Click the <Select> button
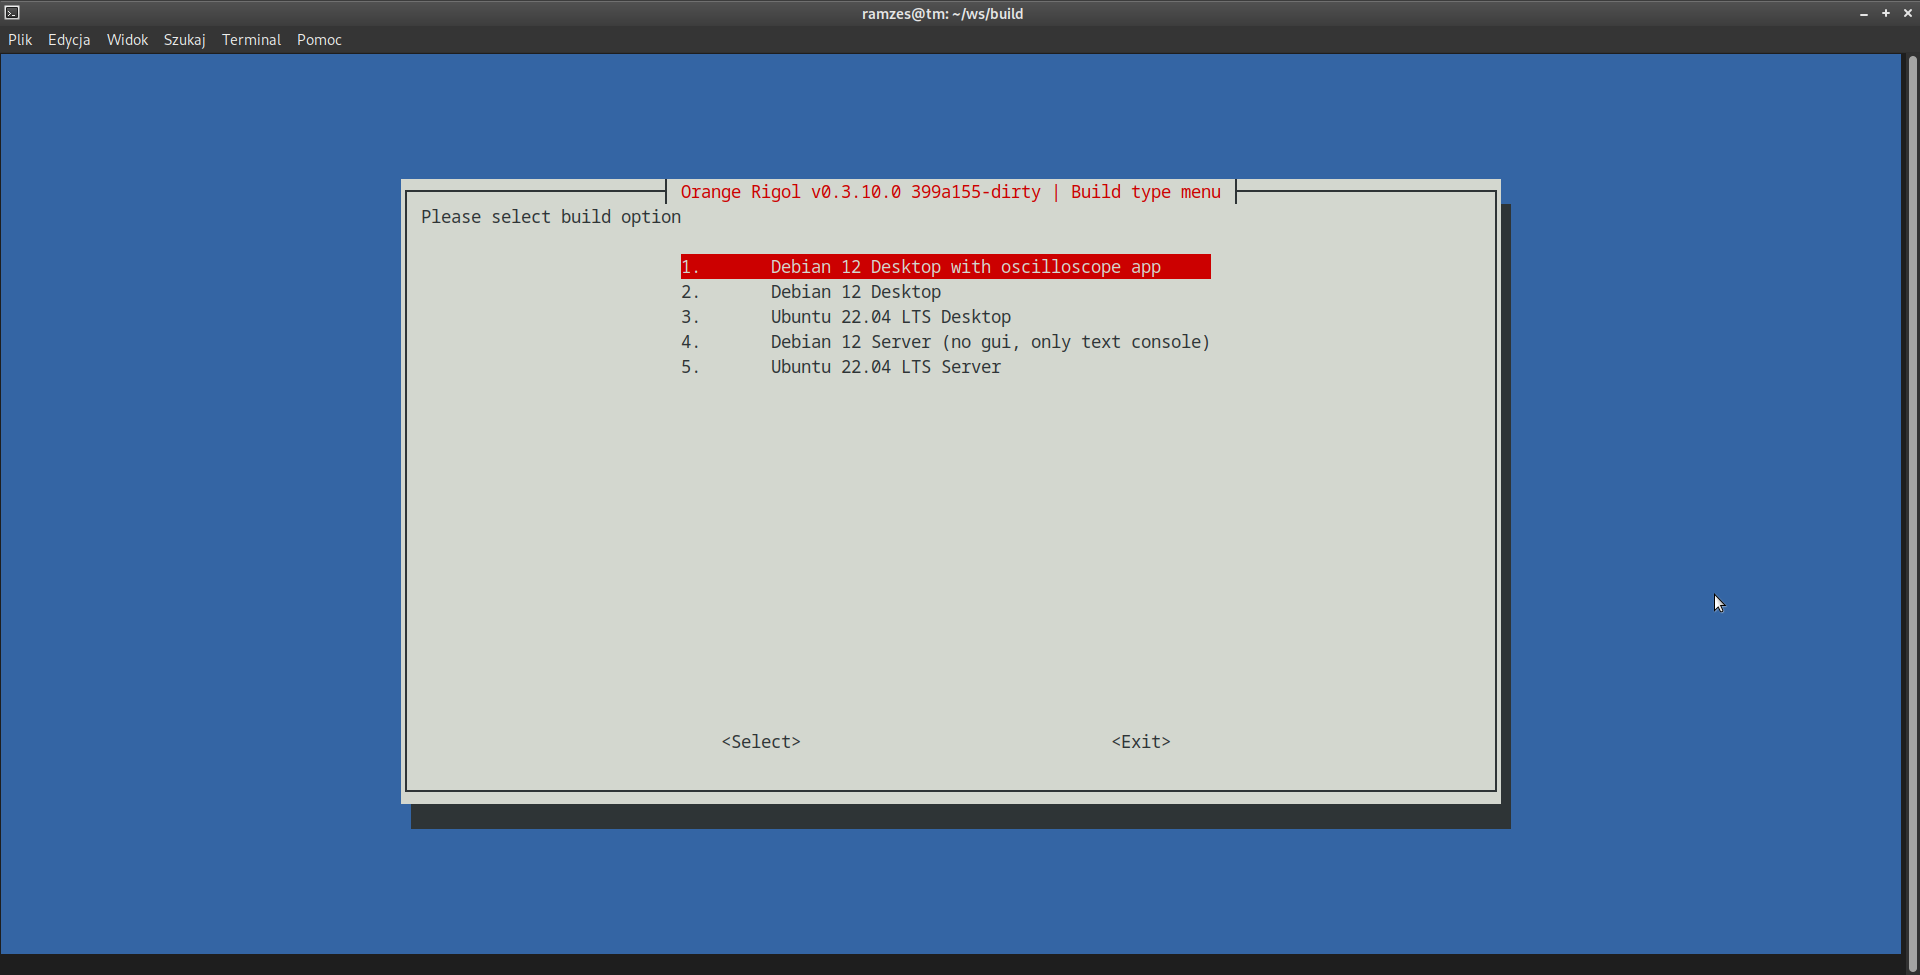Screen dimensions: 1920x975 (x=761, y=742)
